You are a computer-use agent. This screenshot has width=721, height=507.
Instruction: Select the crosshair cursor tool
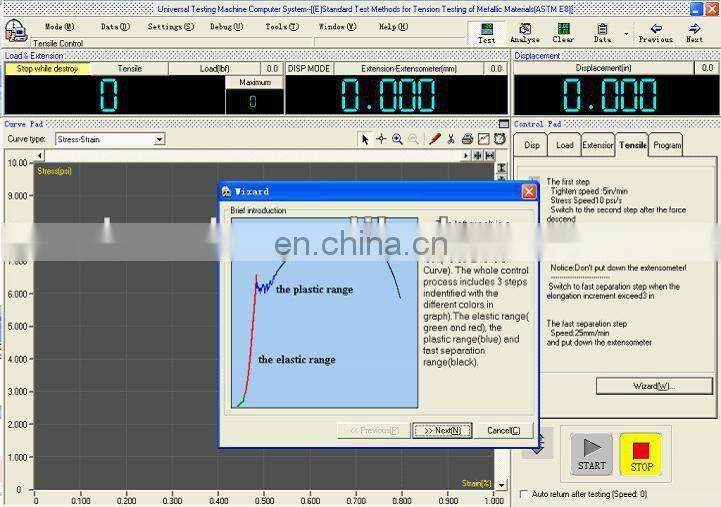click(381, 139)
